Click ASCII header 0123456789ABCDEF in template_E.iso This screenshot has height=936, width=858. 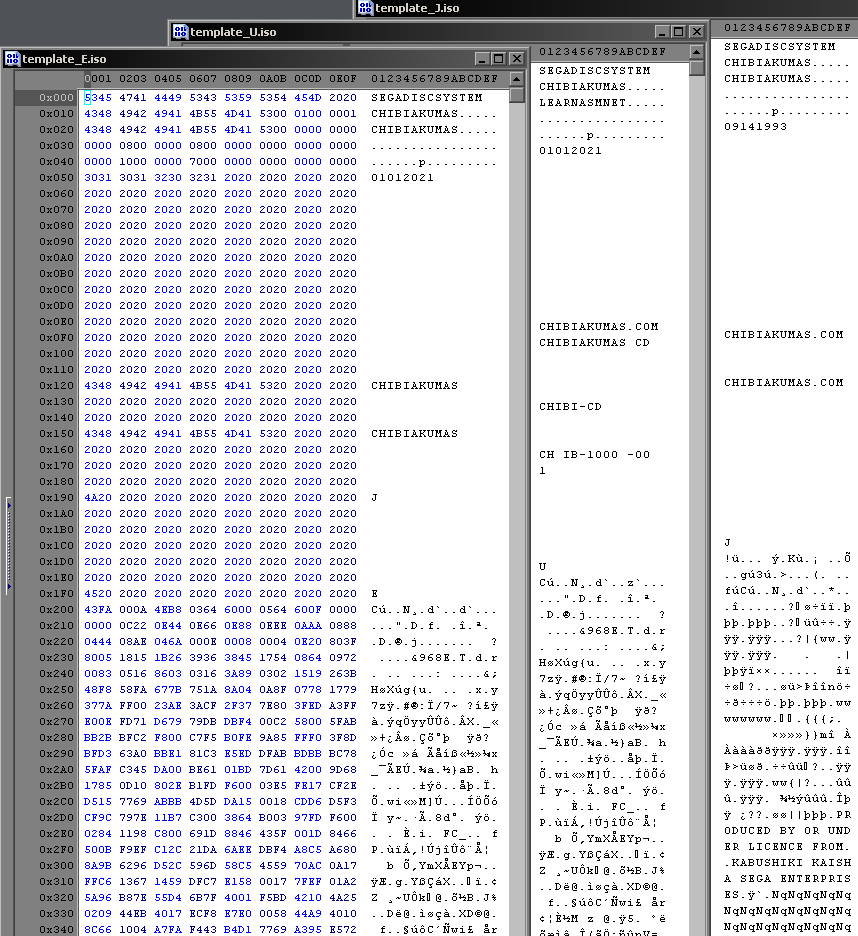pyautogui.click(x=434, y=79)
